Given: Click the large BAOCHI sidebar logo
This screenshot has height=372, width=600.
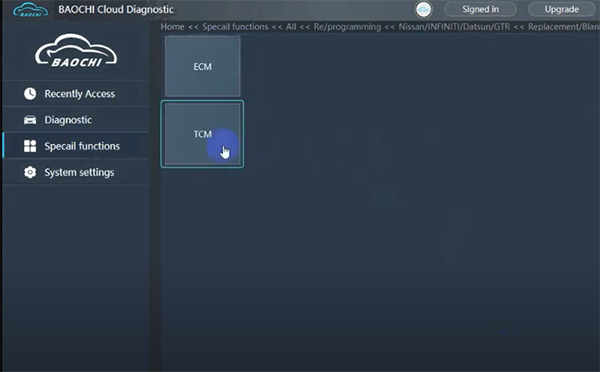Looking at the screenshot, I should 76,51.
